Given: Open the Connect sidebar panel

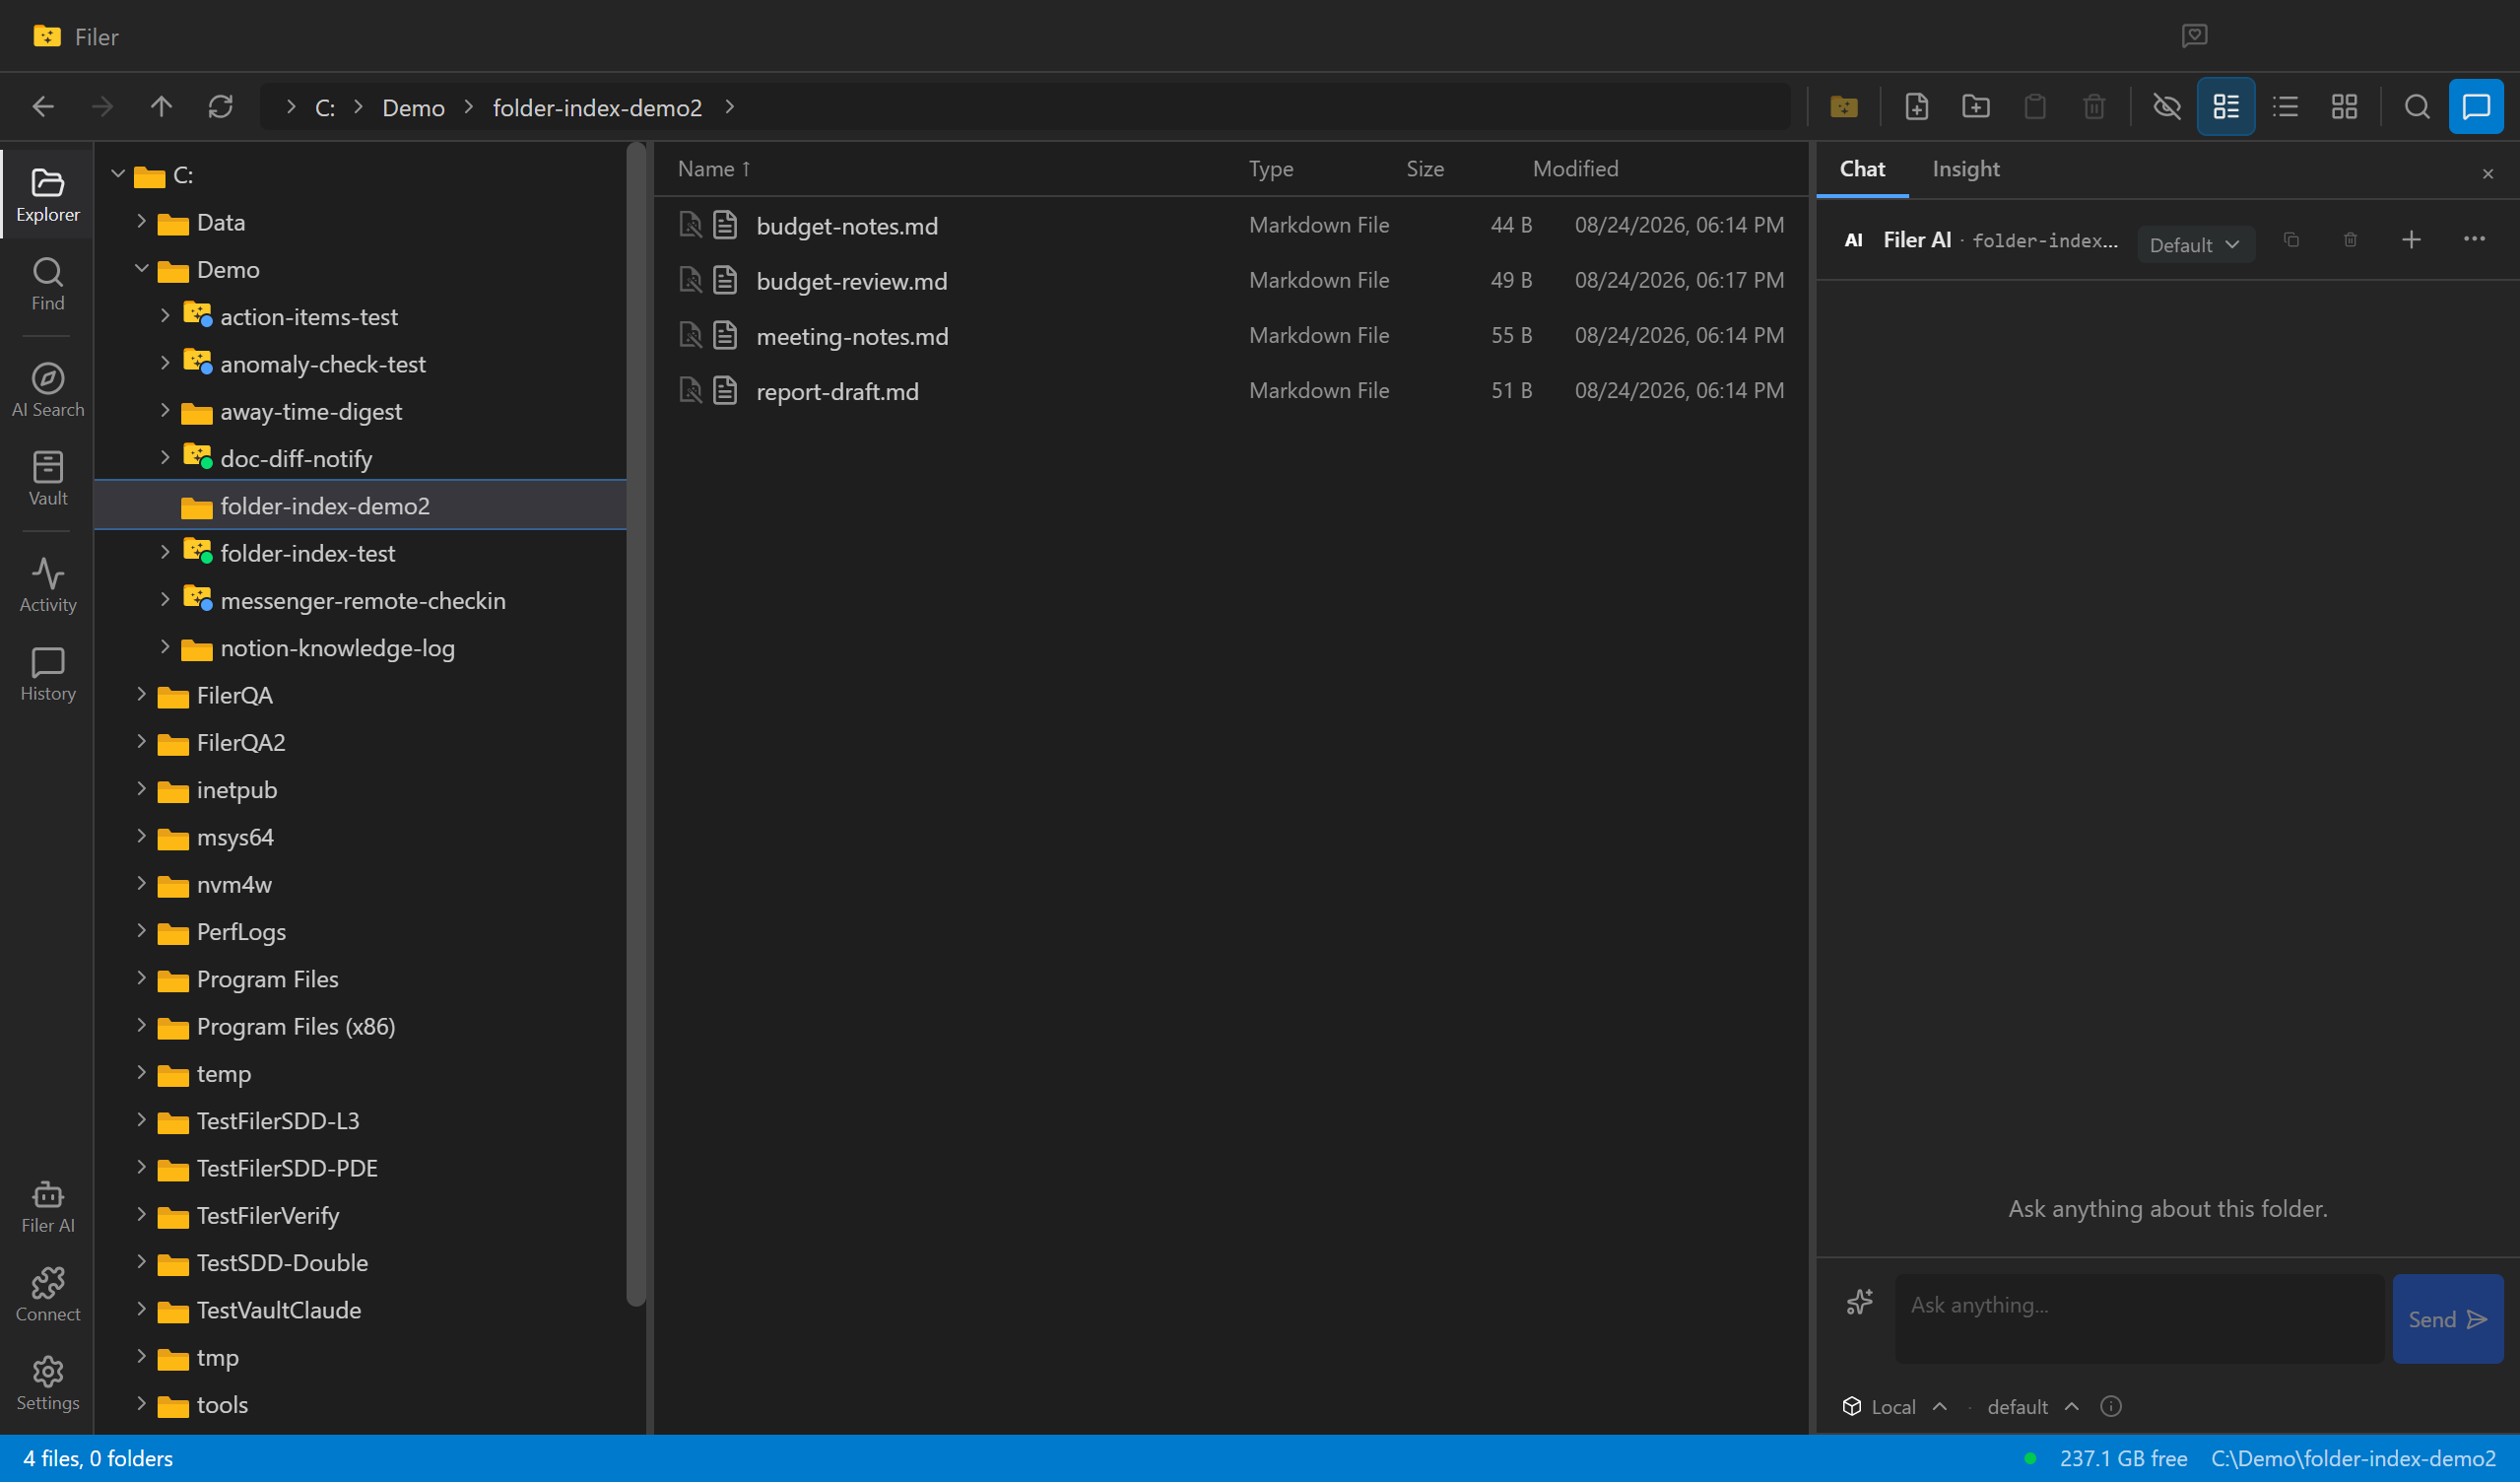Looking at the screenshot, I should (47, 1295).
